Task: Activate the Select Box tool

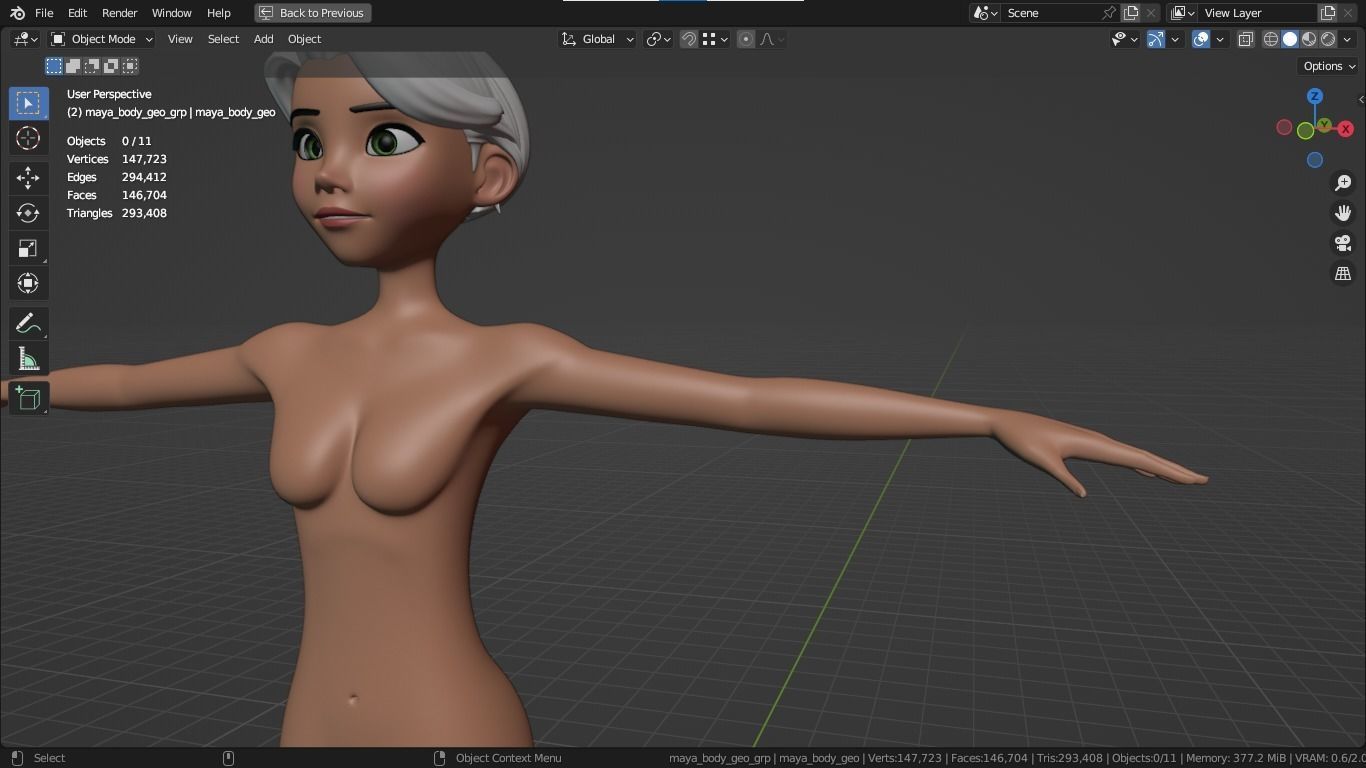Action: coord(28,103)
